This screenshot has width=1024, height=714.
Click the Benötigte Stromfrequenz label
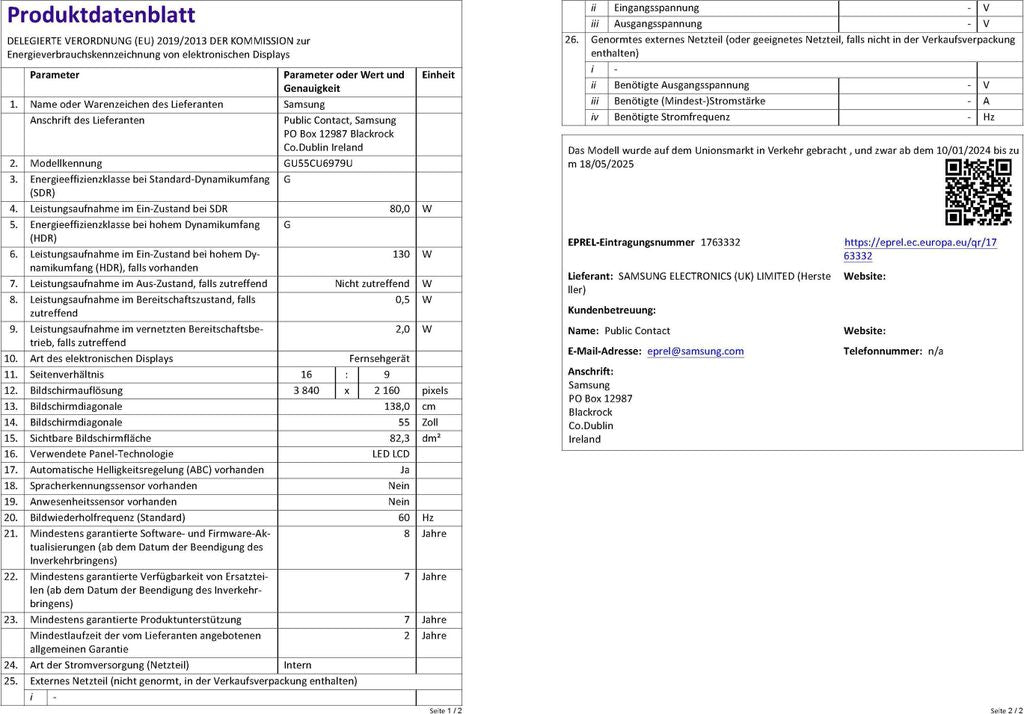[672, 117]
